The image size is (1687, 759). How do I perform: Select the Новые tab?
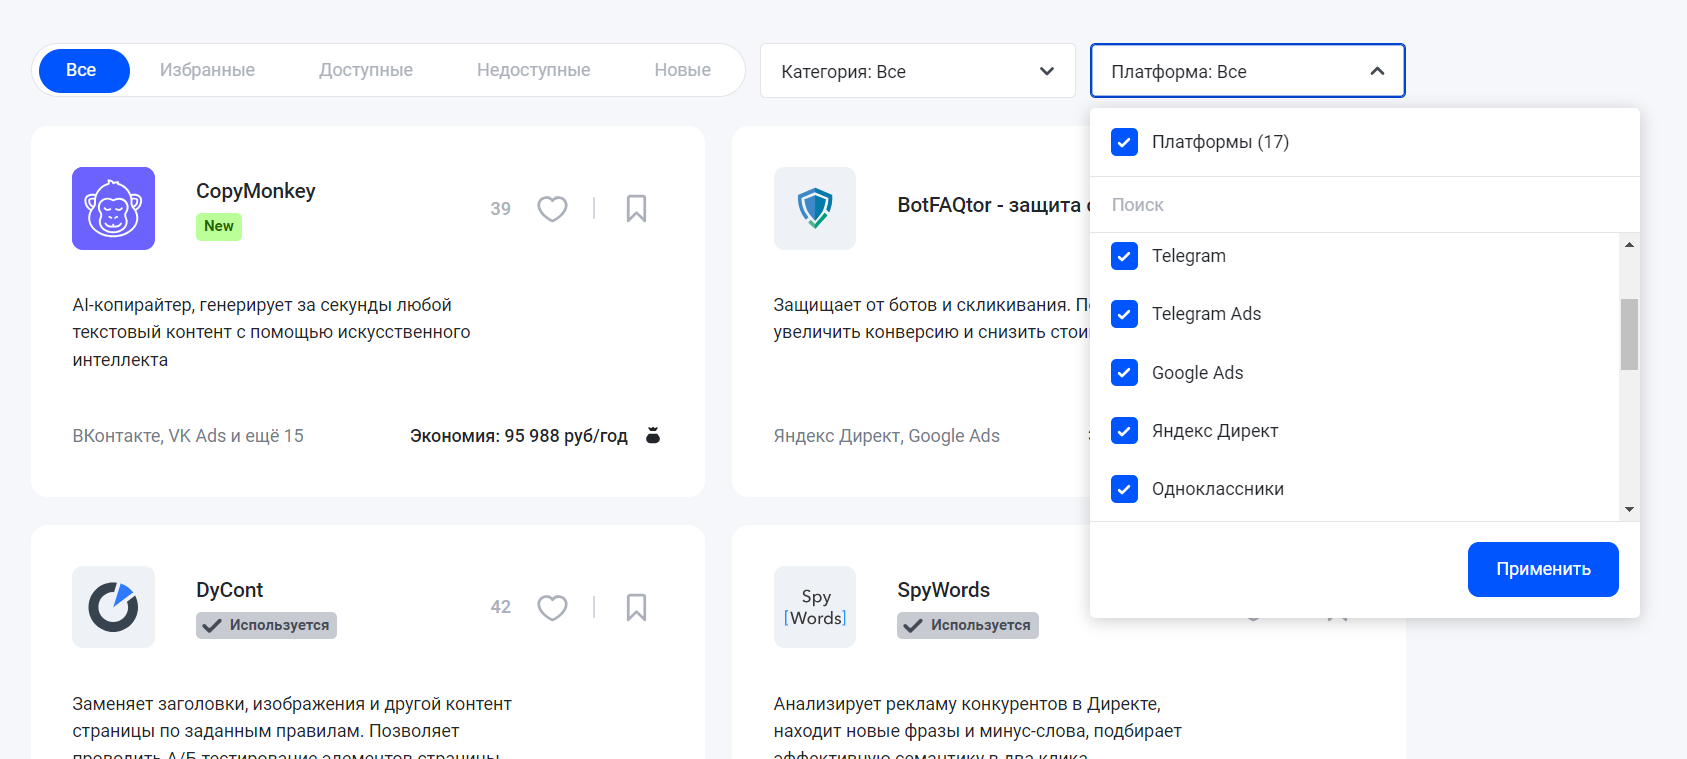pyautogui.click(x=682, y=70)
